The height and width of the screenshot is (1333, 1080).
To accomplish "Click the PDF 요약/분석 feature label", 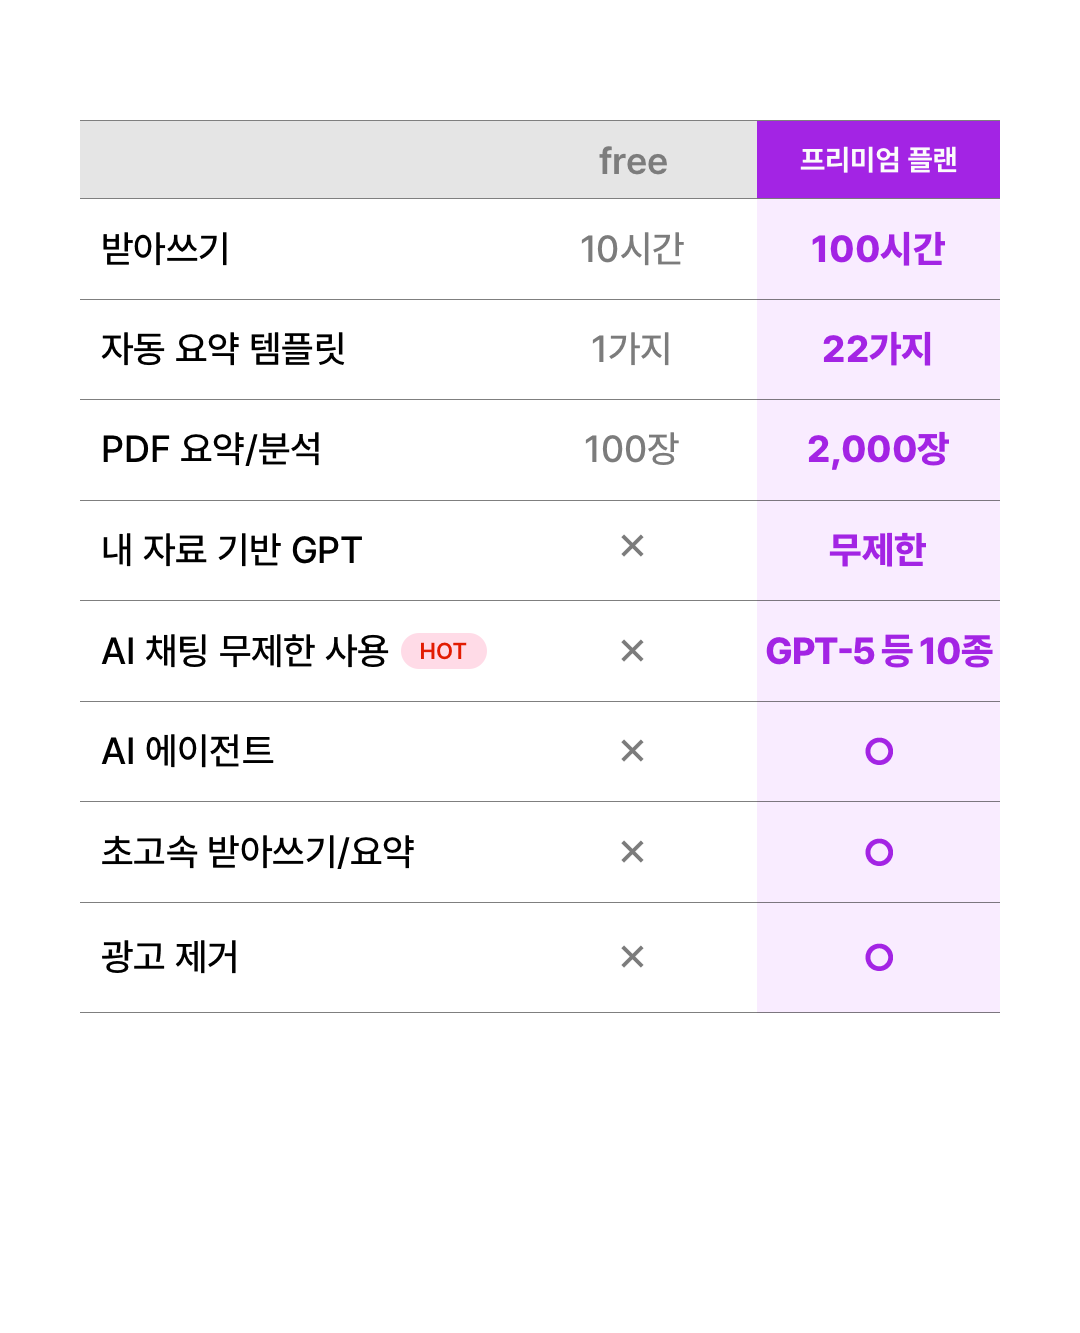I will (x=211, y=449).
